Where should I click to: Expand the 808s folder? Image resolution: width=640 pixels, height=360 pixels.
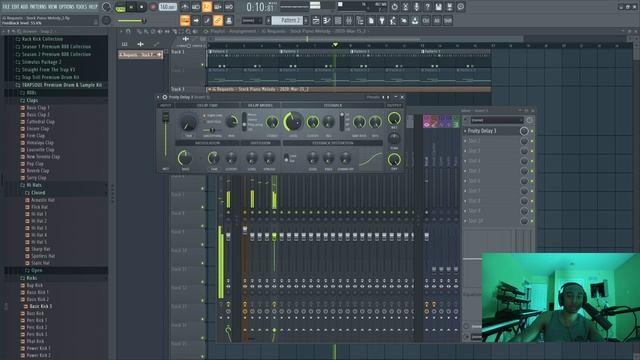click(x=31, y=93)
